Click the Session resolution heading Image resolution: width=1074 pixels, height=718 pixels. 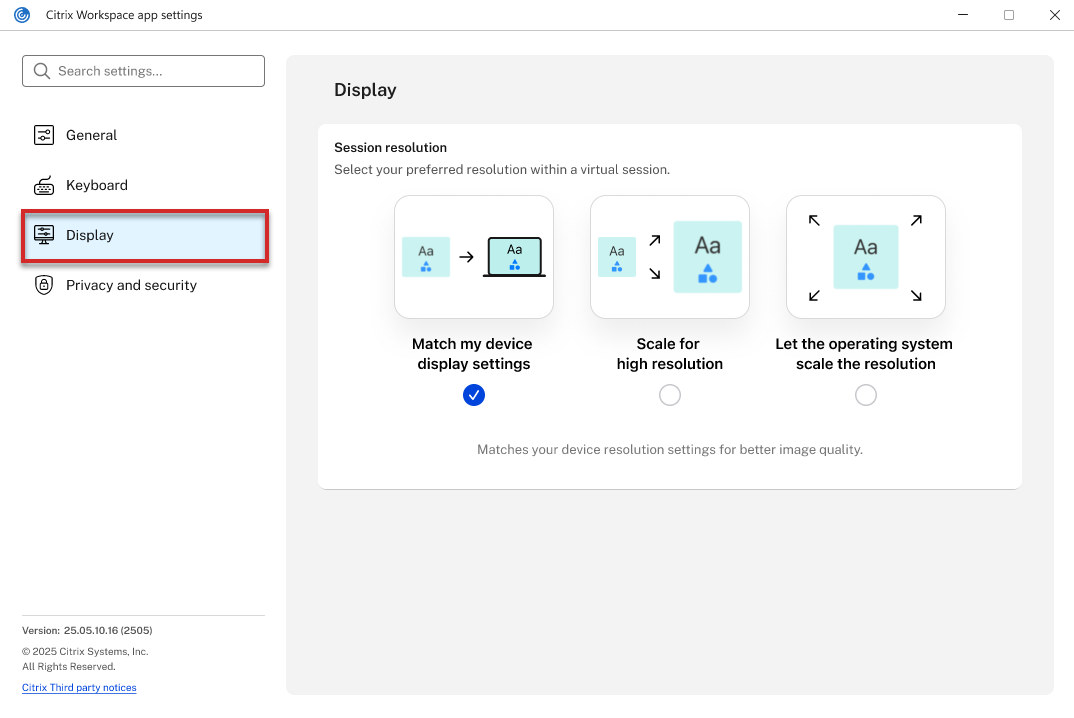[390, 147]
